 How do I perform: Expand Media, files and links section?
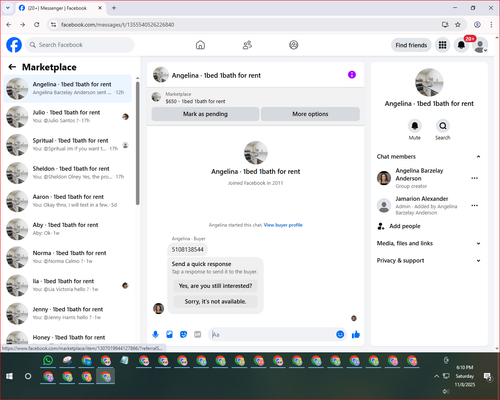coord(429,243)
